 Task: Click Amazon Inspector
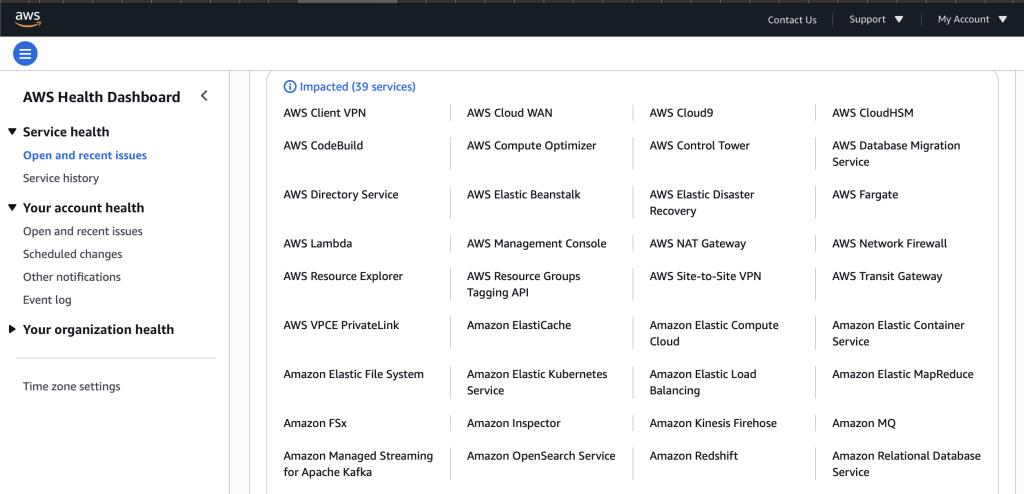tap(513, 423)
